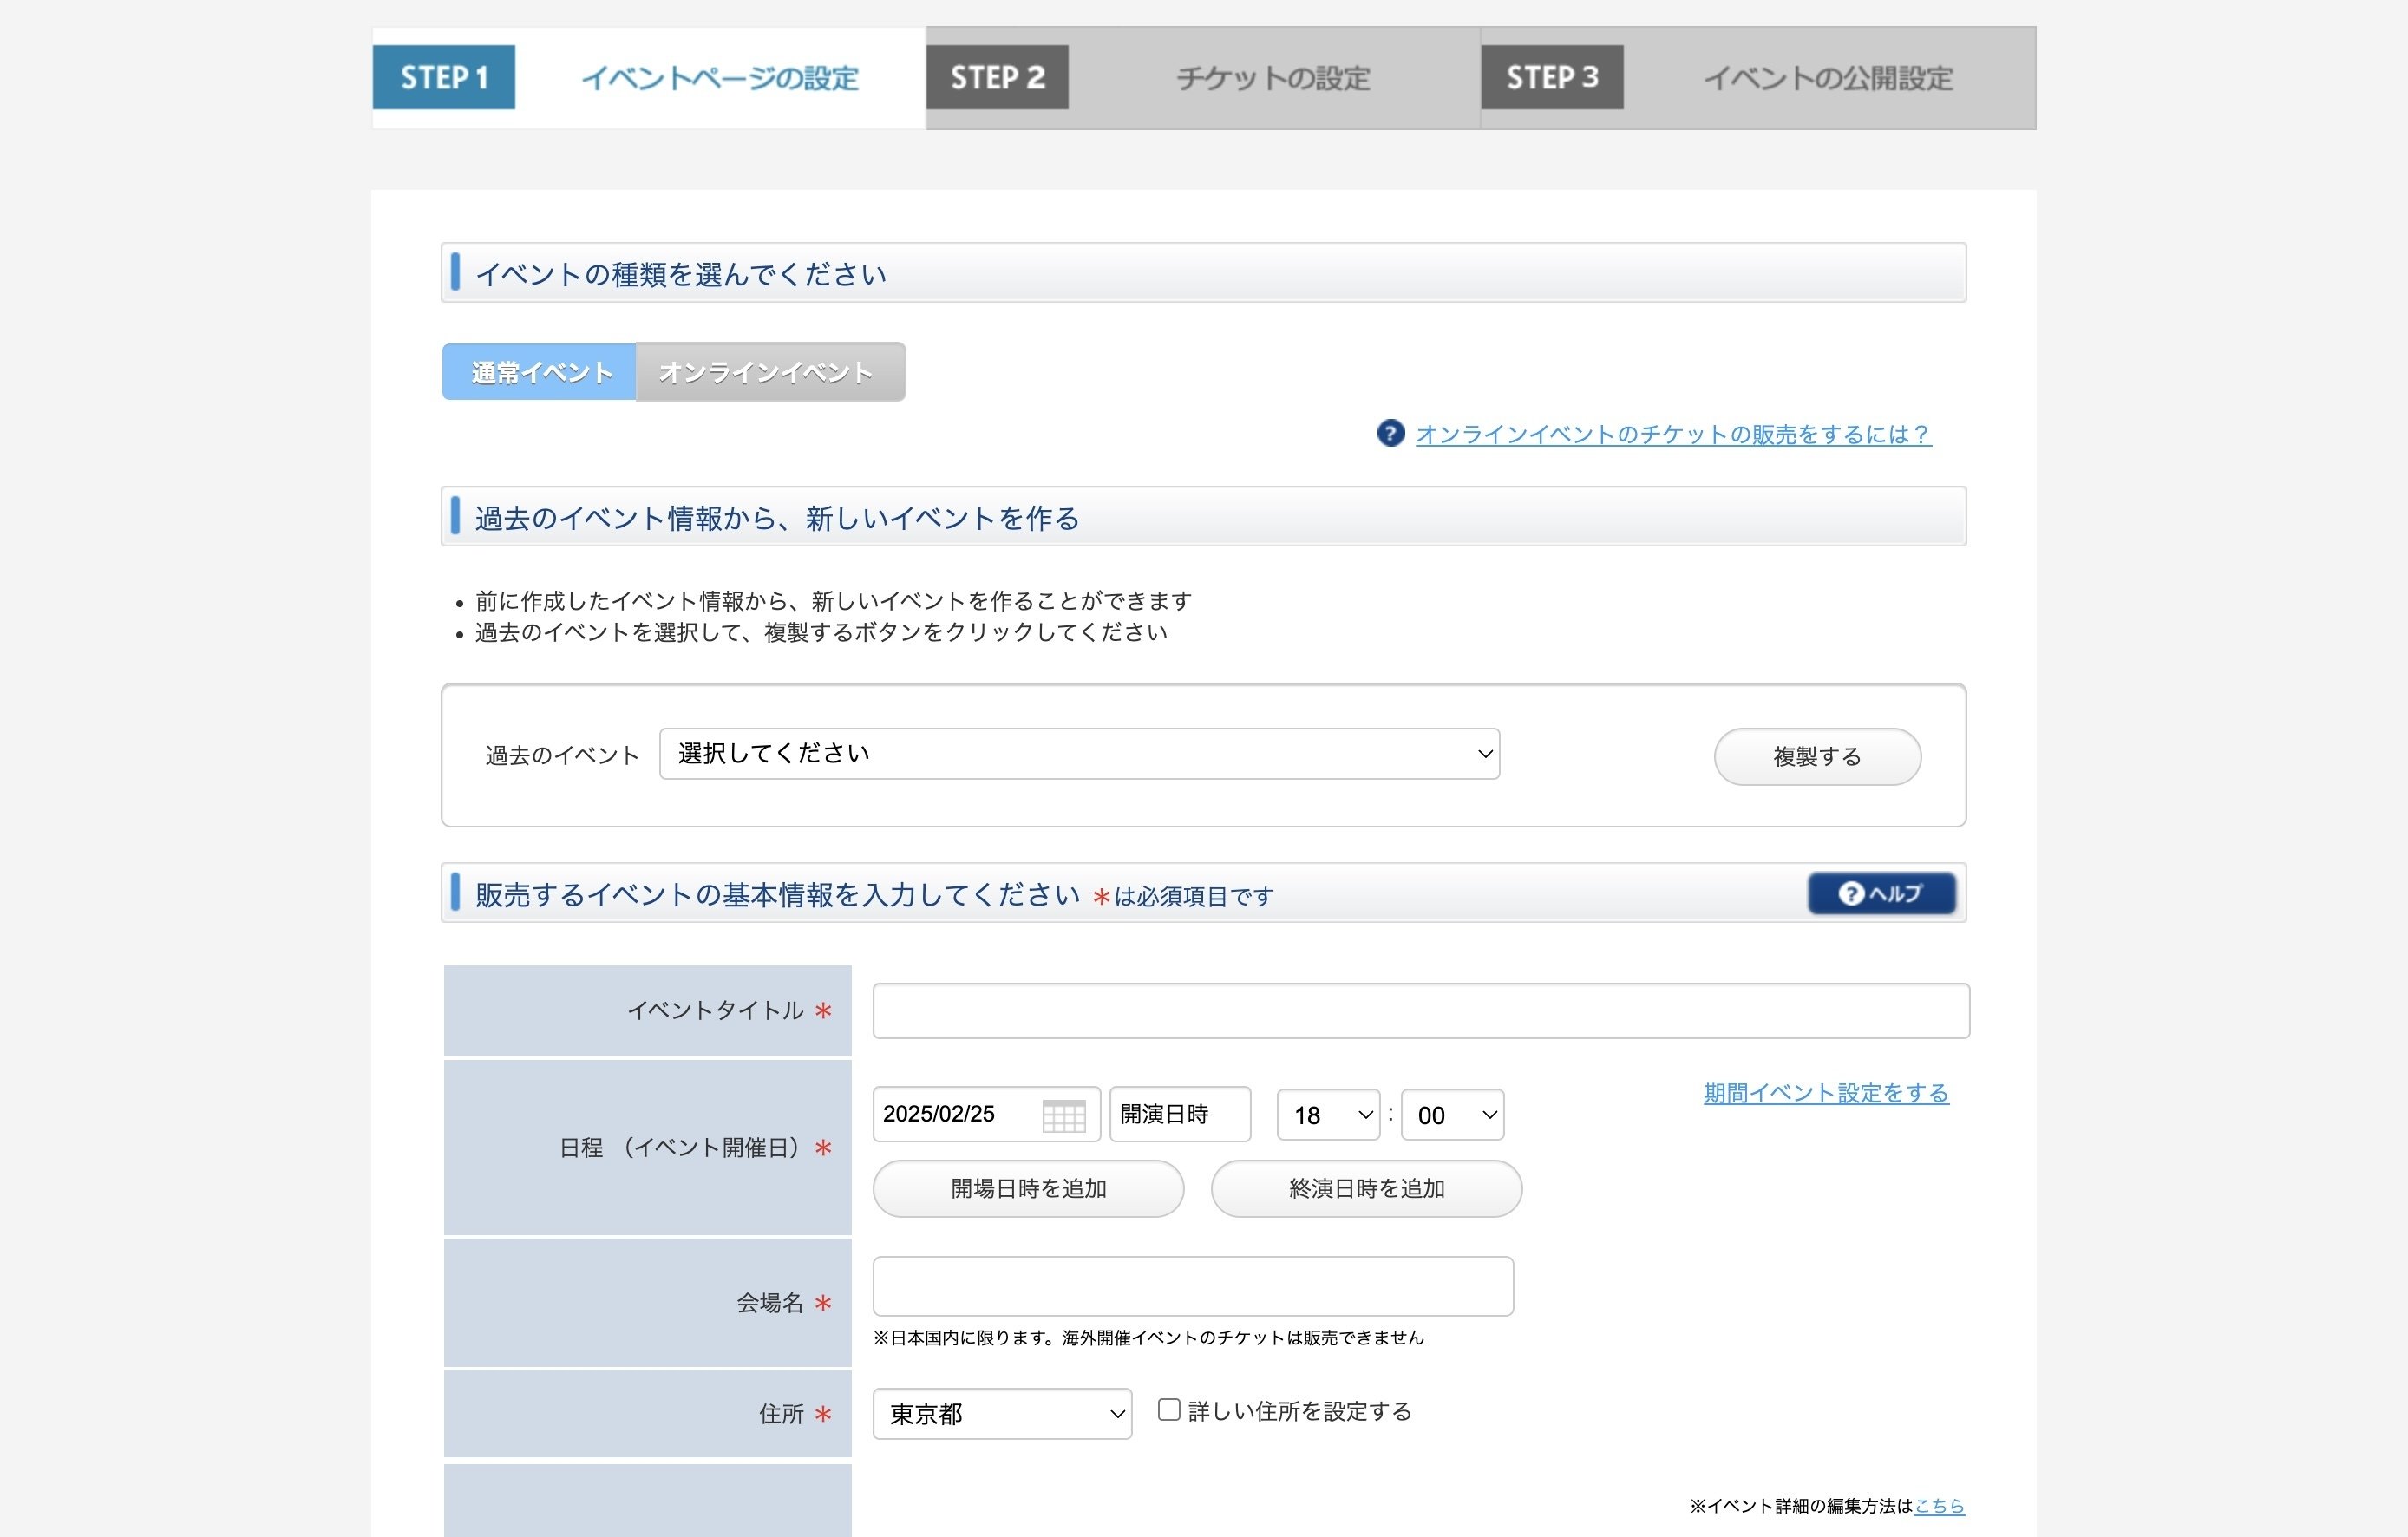Open the calendar icon beside the date field
Image resolution: width=2408 pixels, height=1537 pixels.
coord(1066,1114)
